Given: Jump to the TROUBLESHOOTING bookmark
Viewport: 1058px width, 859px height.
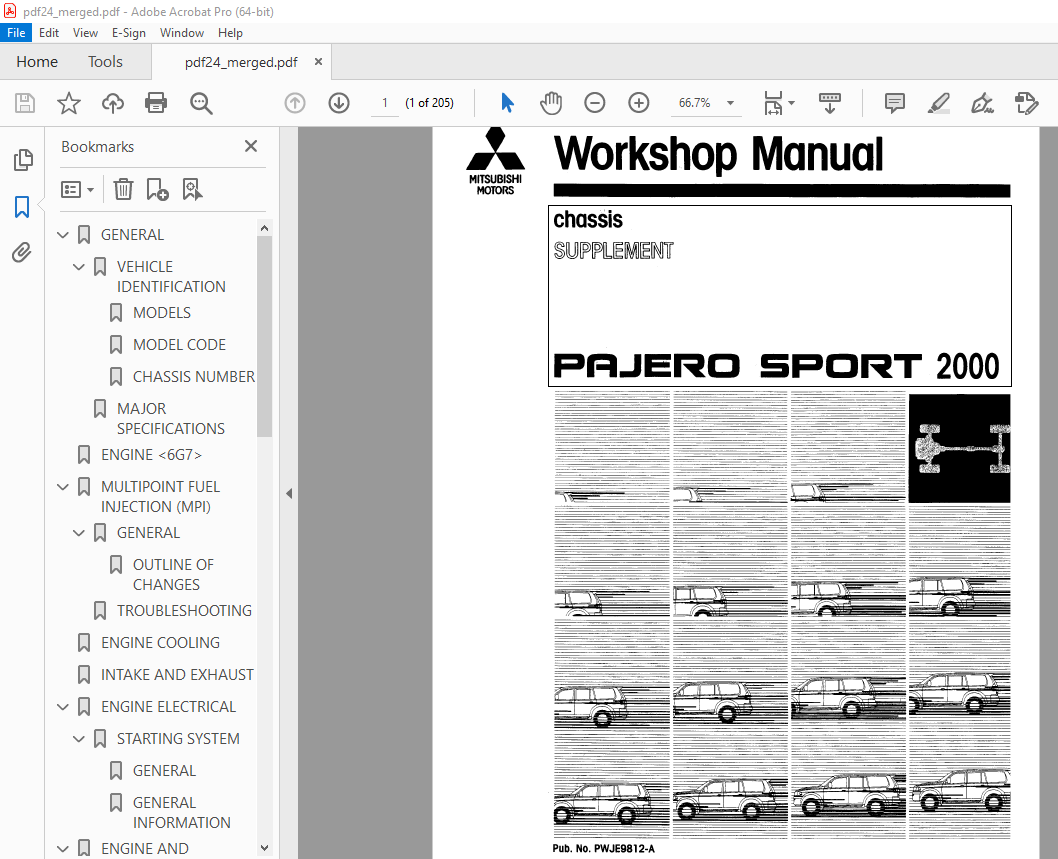Looking at the screenshot, I should (184, 611).
